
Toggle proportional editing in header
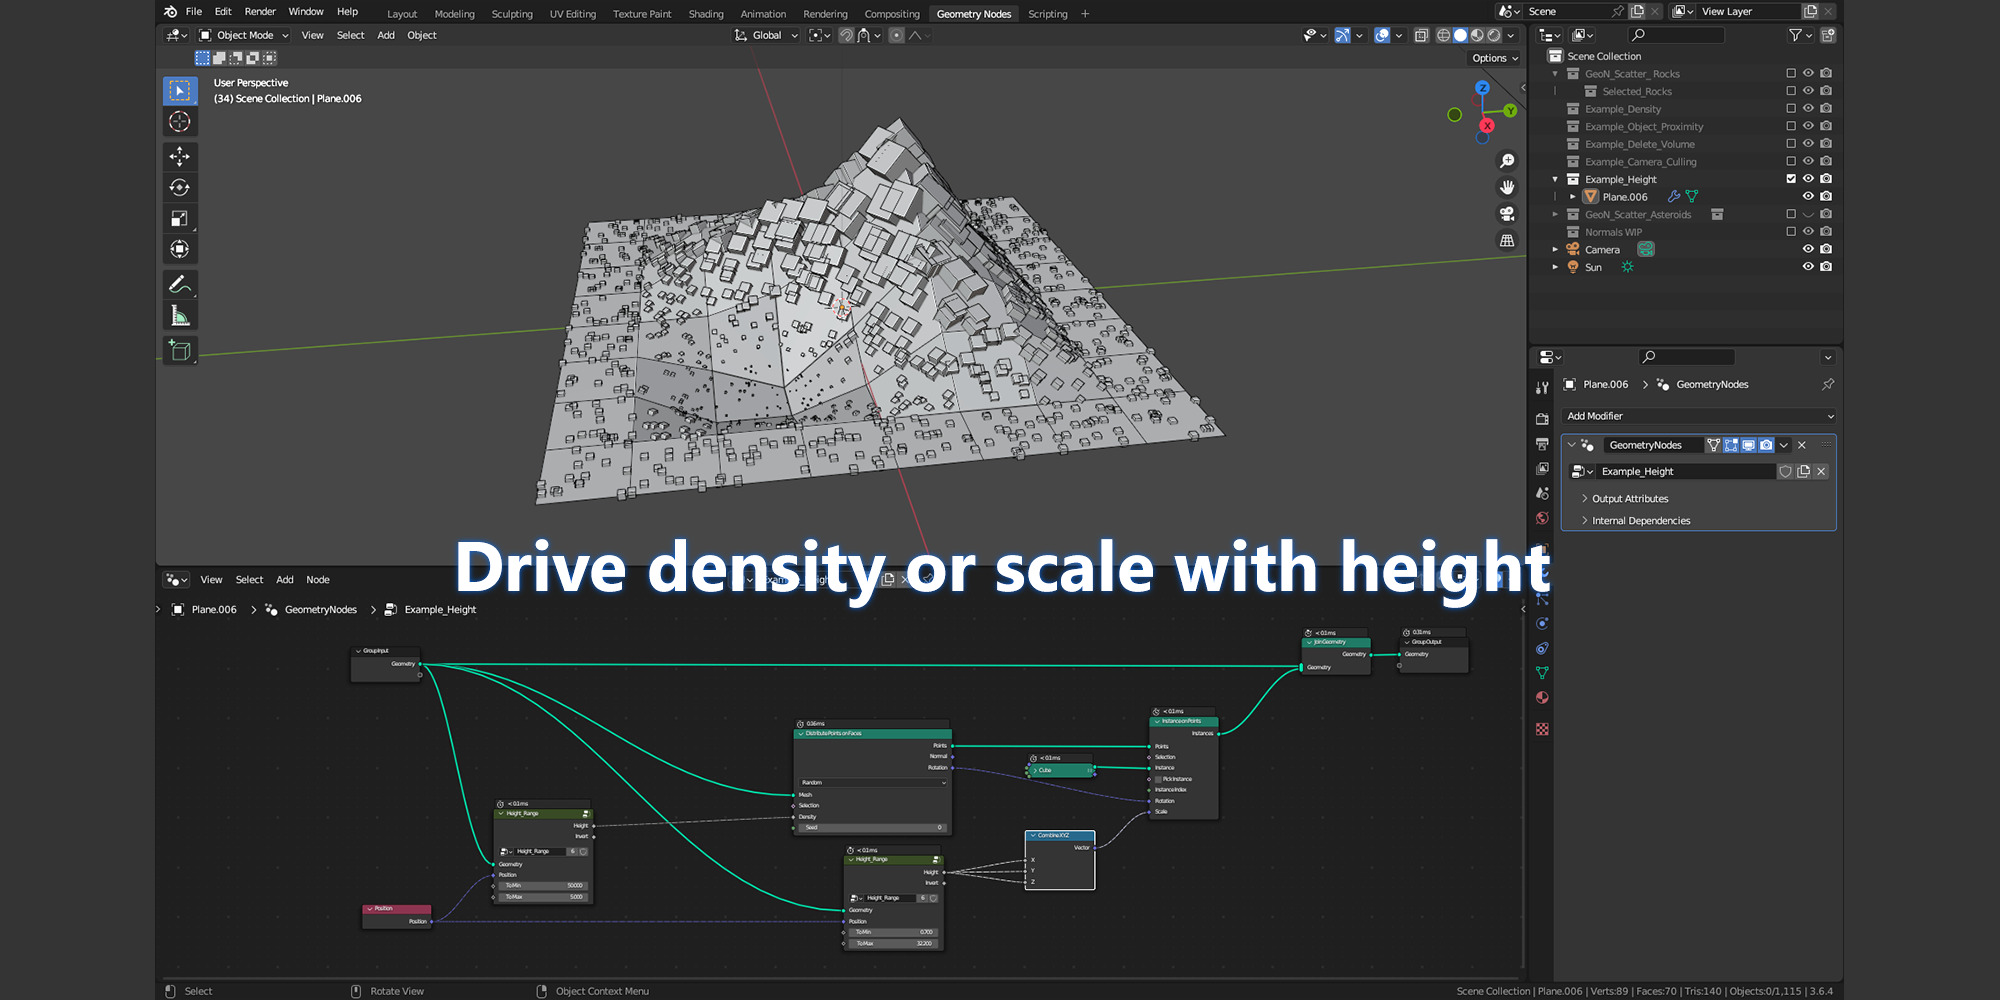pyautogui.click(x=897, y=35)
